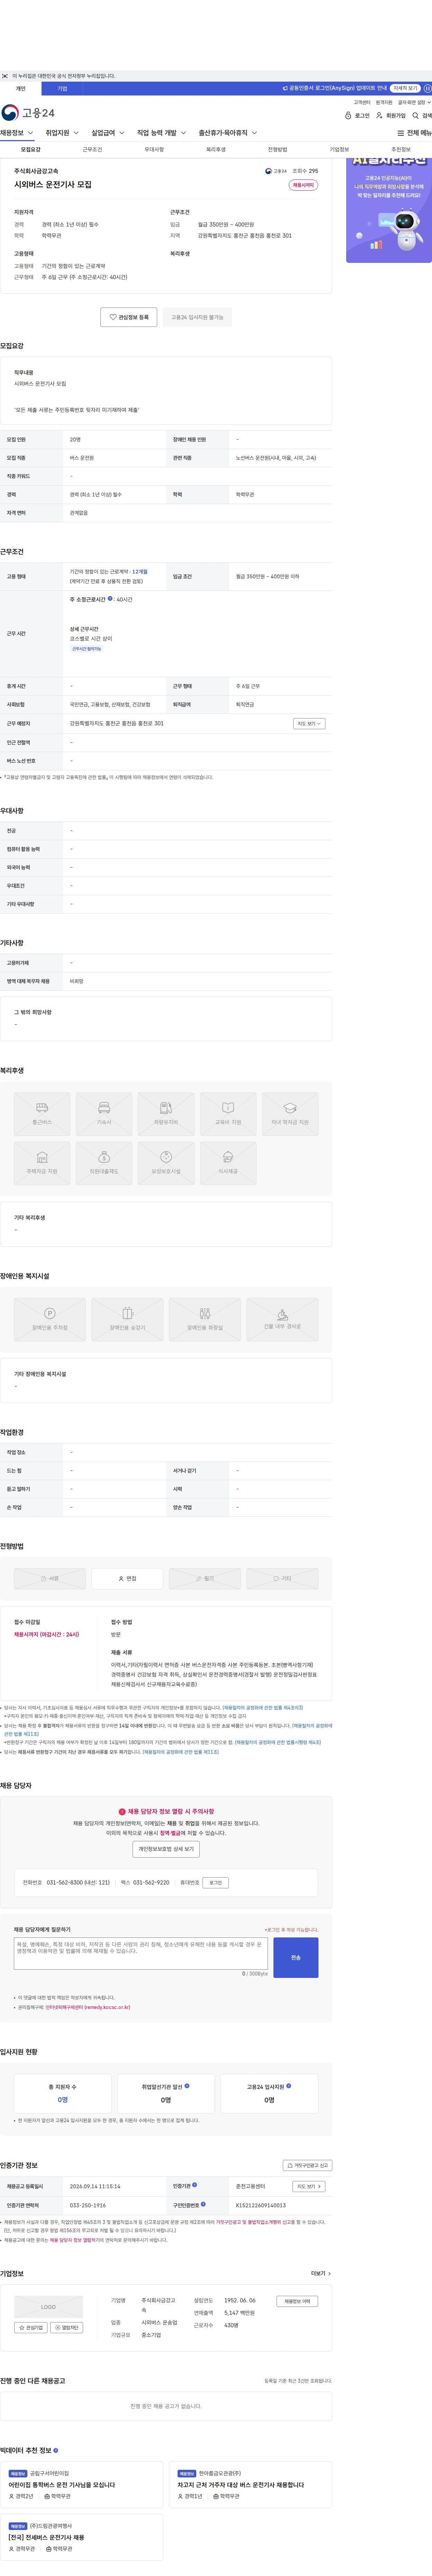The image size is (432, 2576).
Task: Click the 차량유지비 welfare icon
Action: click(x=166, y=1114)
